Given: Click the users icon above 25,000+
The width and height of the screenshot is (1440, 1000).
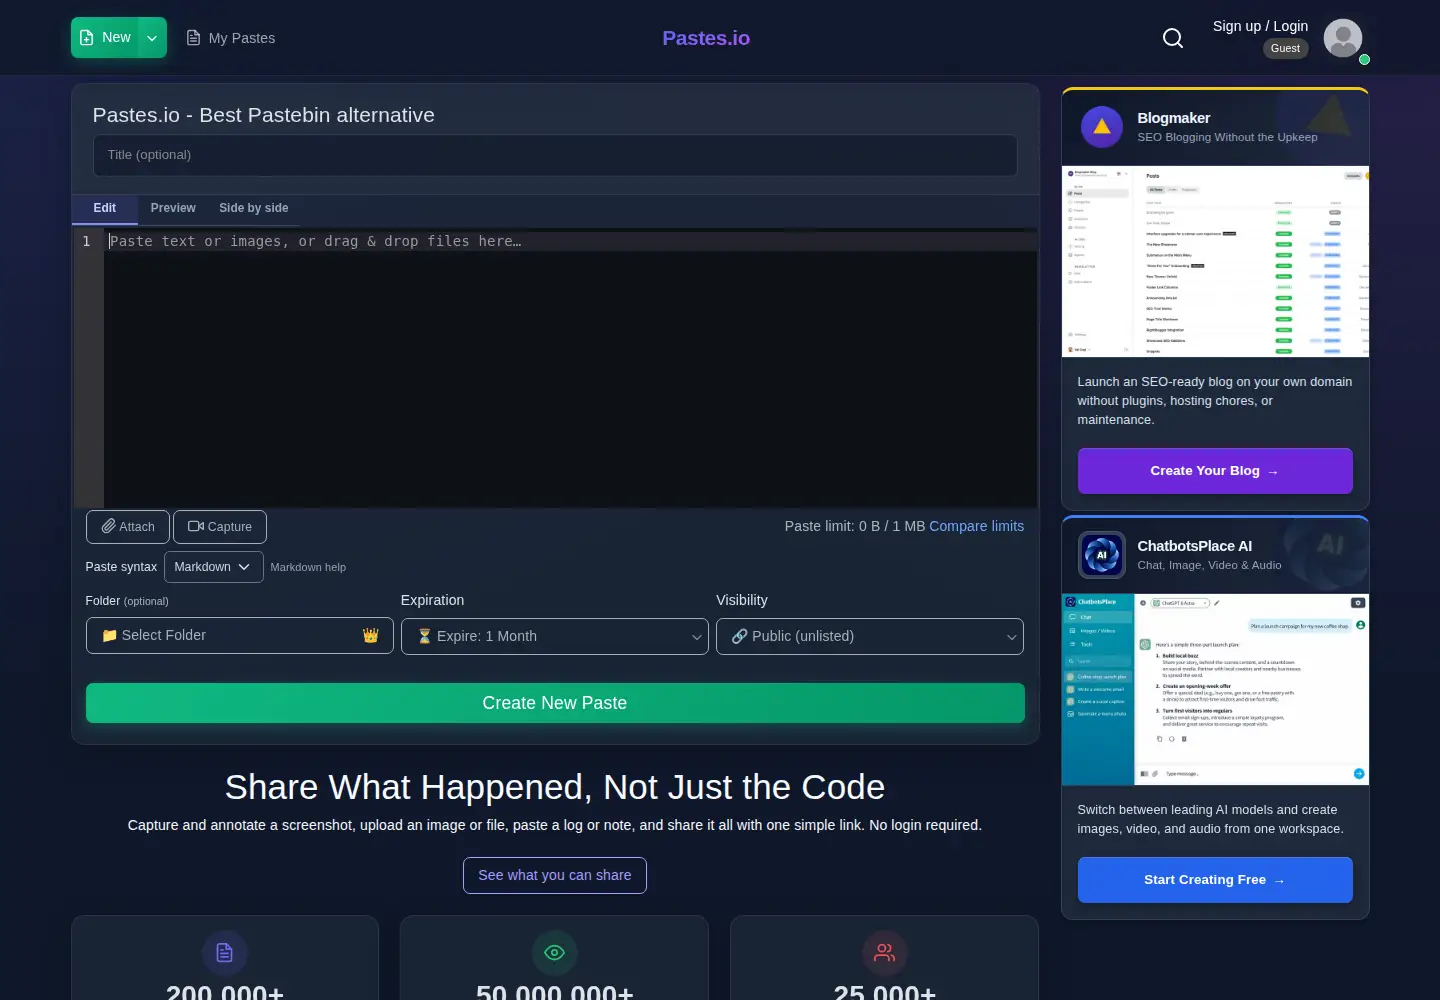Looking at the screenshot, I should (885, 953).
